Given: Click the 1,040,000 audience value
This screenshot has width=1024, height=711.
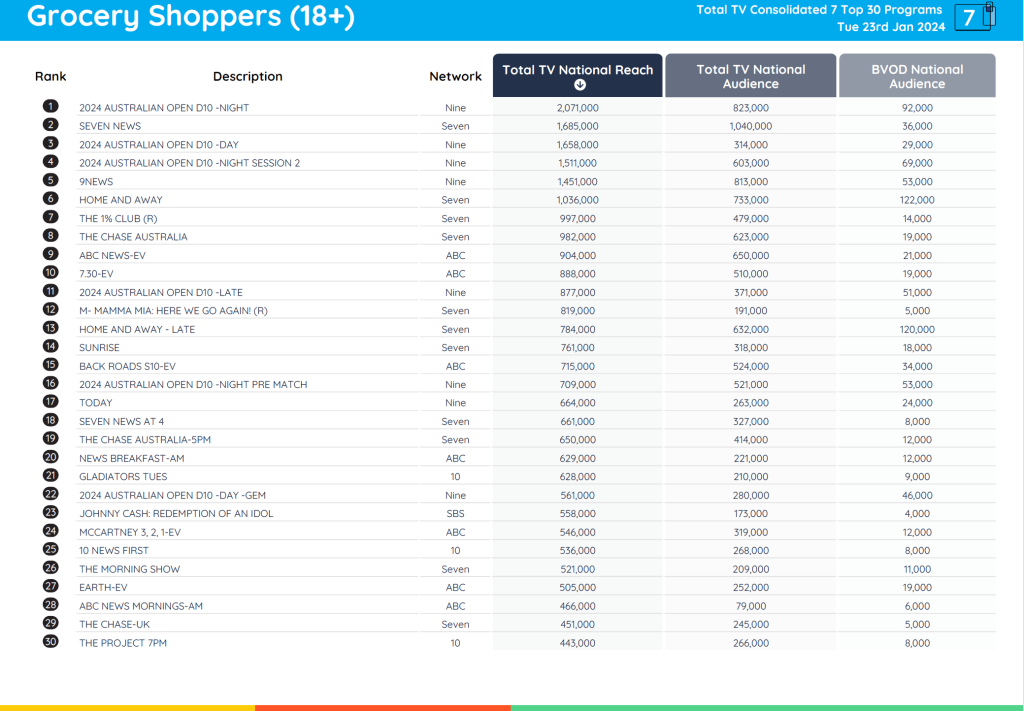Looking at the screenshot, I should [x=750, y=126].
